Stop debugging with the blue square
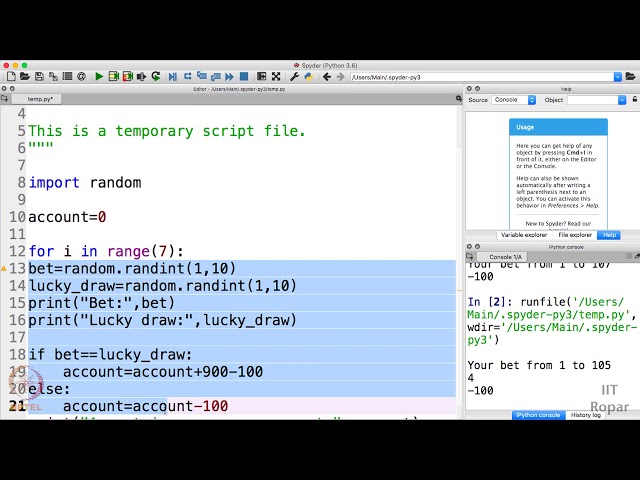Viewport: 640px width, 480px height. coord(244,76)
